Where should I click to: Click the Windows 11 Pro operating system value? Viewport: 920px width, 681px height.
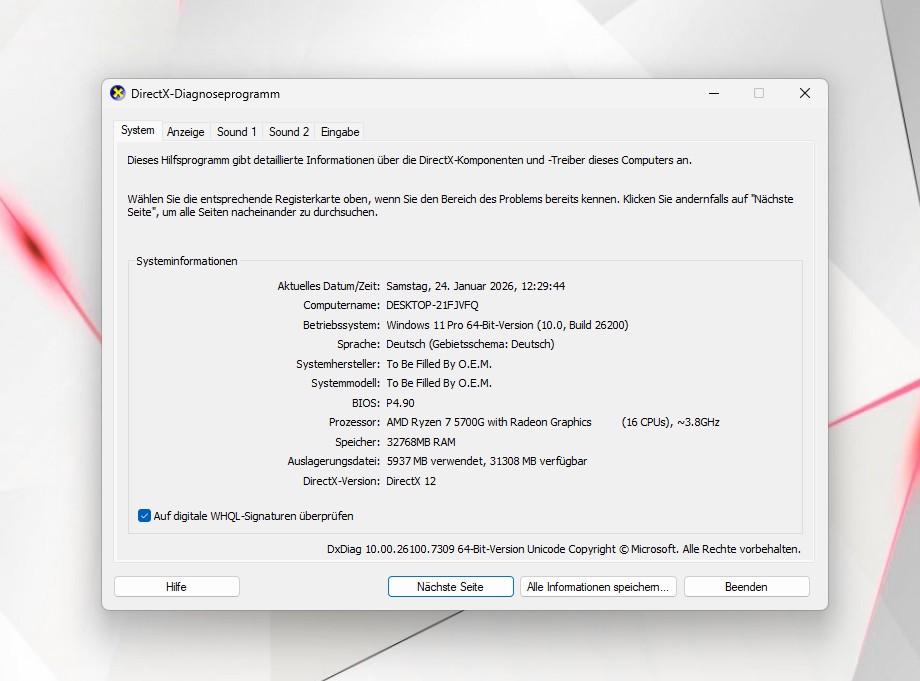coord(507,325)
